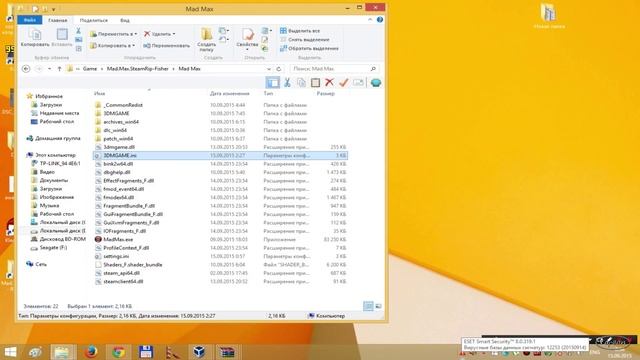Viewport: 640px width, 360px height.
Task: Click the Classic Shell paste clipboard toolbar icon
Action: tap(315, 82)
